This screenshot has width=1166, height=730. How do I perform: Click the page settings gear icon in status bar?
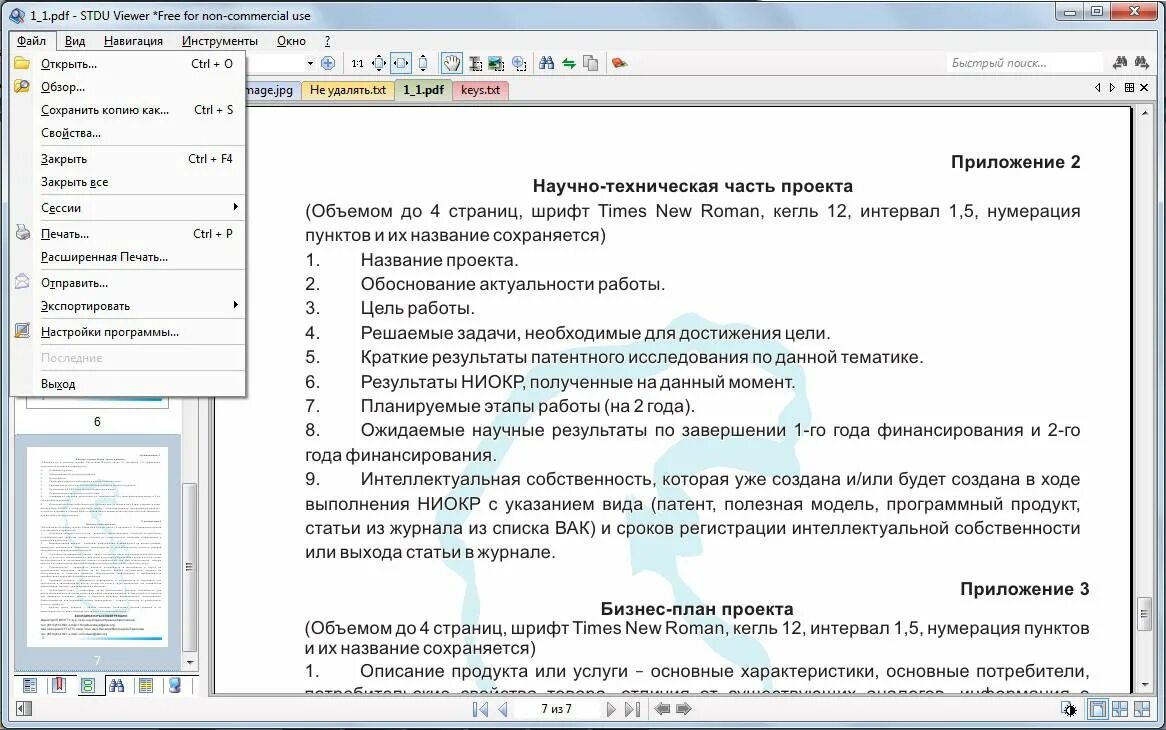(x=1069, y=709)
